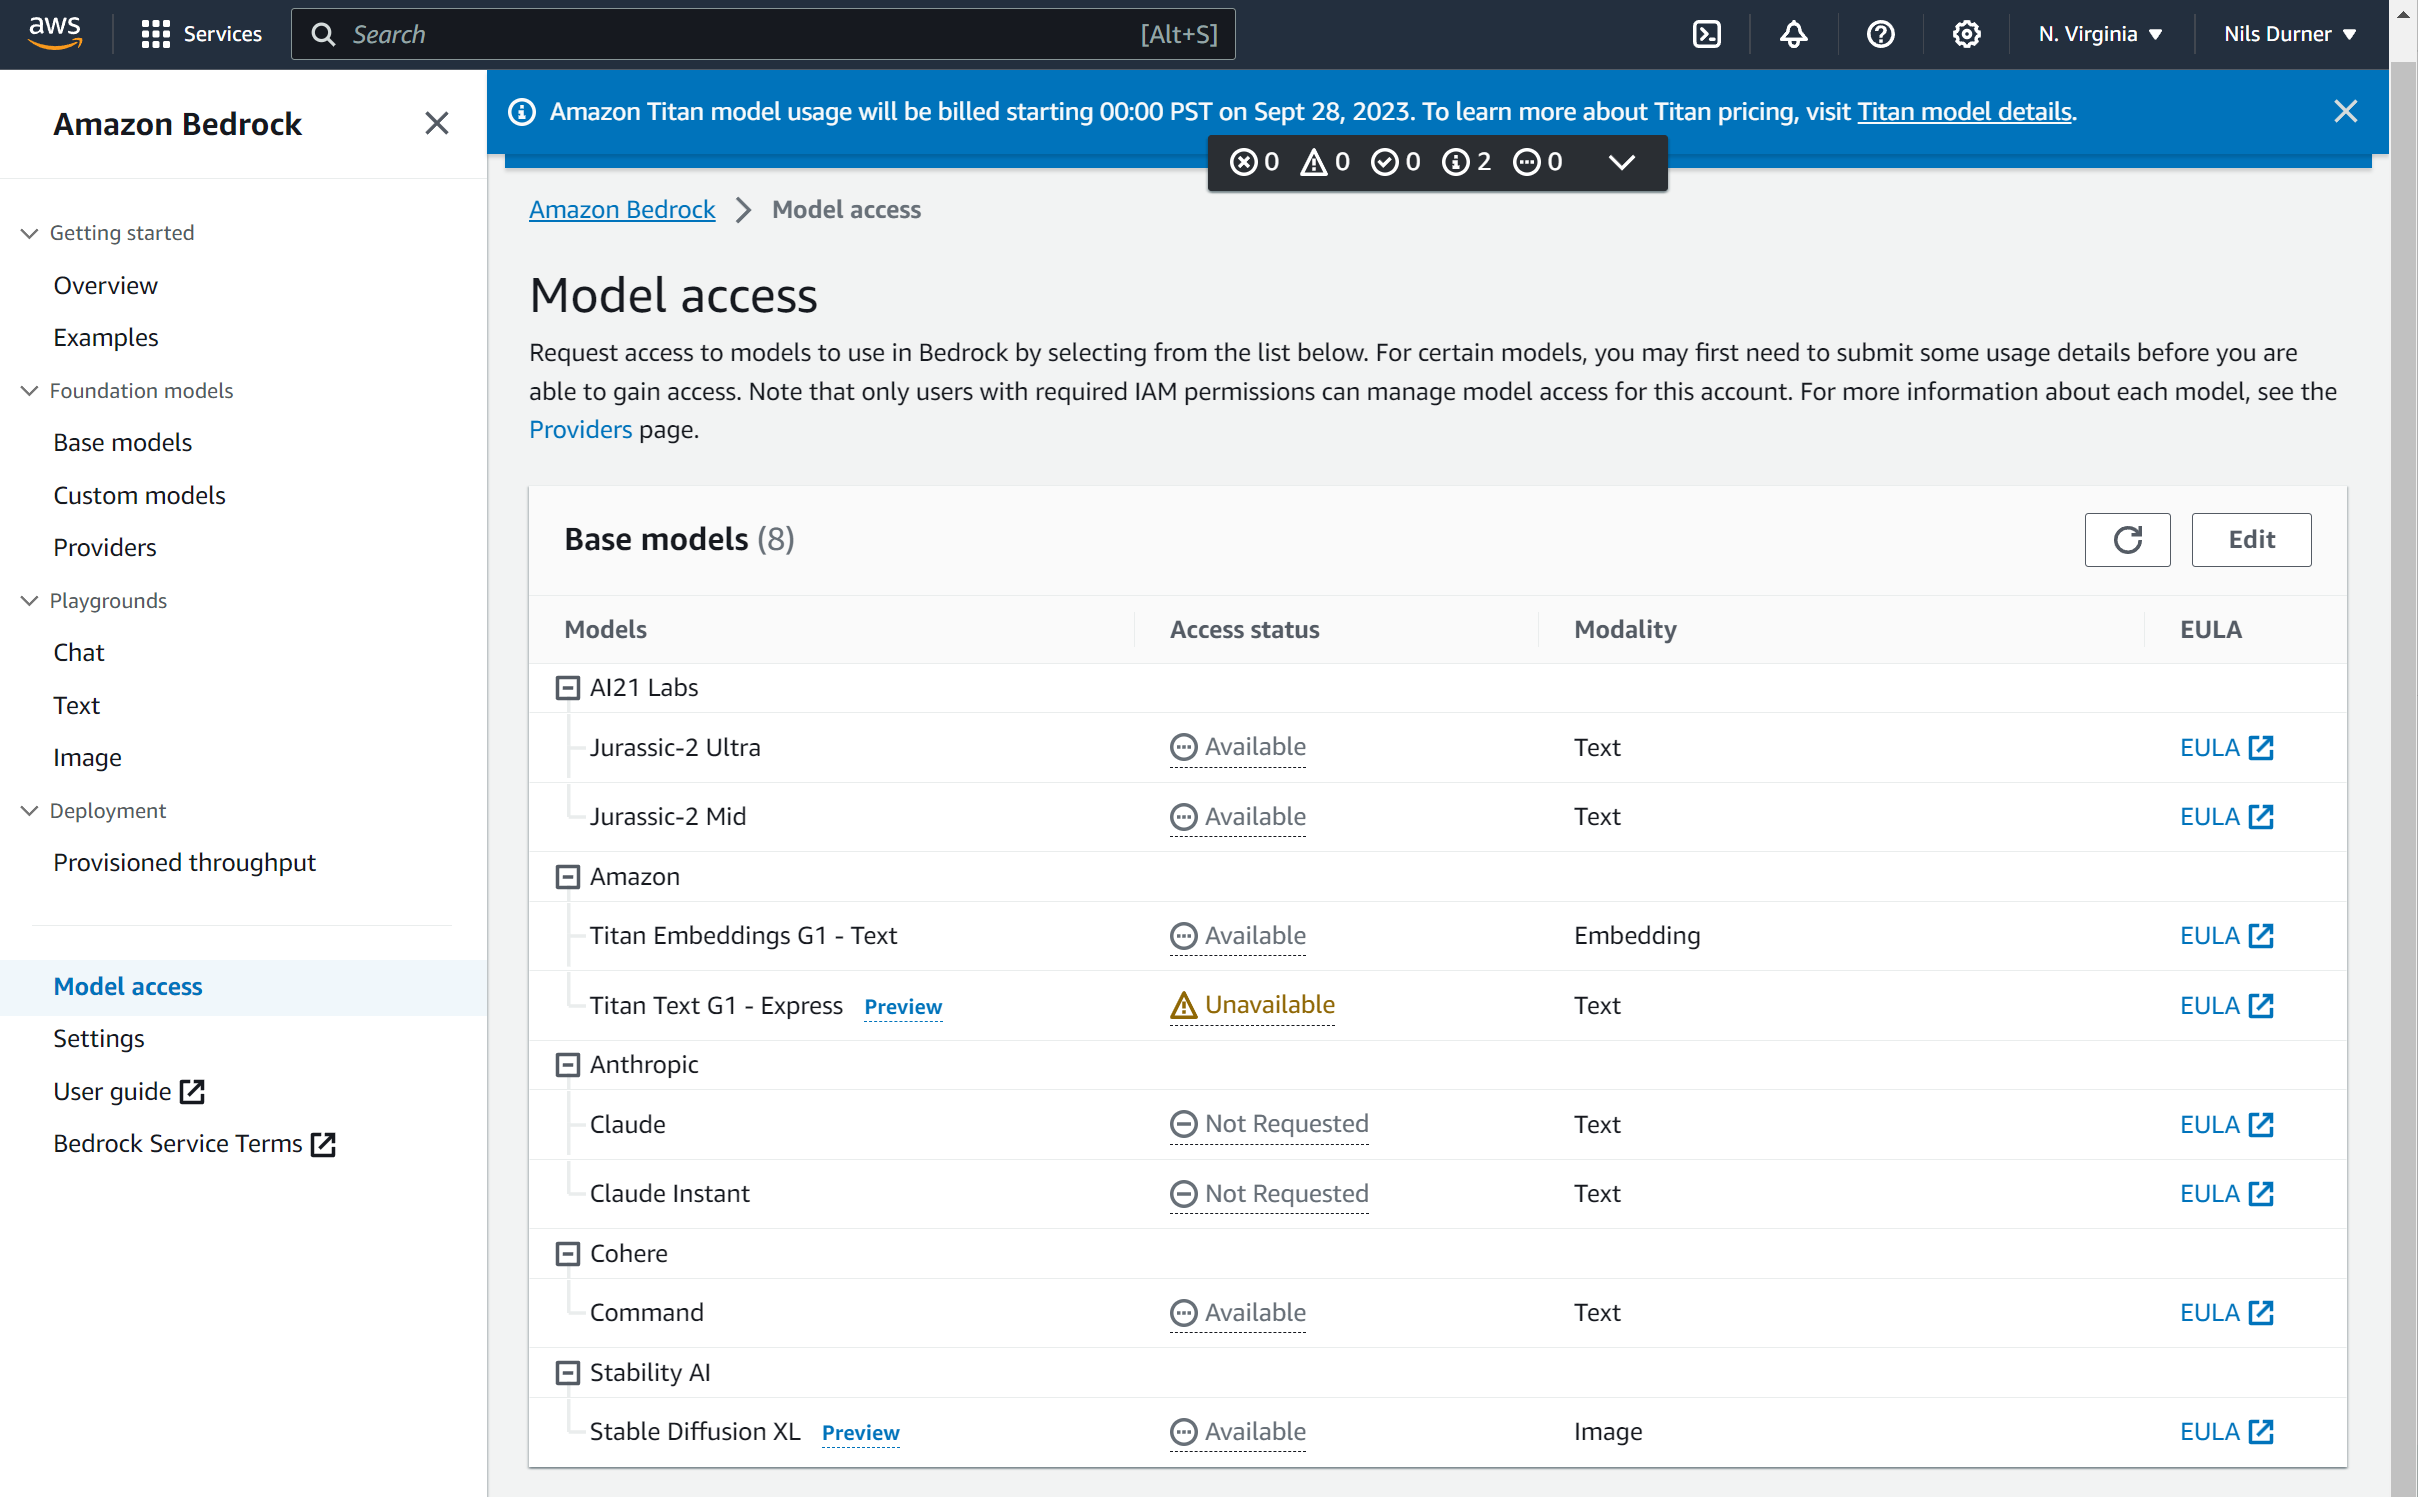The height and width of the screenshot is (1497, 2418).
Task: Open the Stable Diffusion XL EULA link
Action: tap(2226, 1431)
